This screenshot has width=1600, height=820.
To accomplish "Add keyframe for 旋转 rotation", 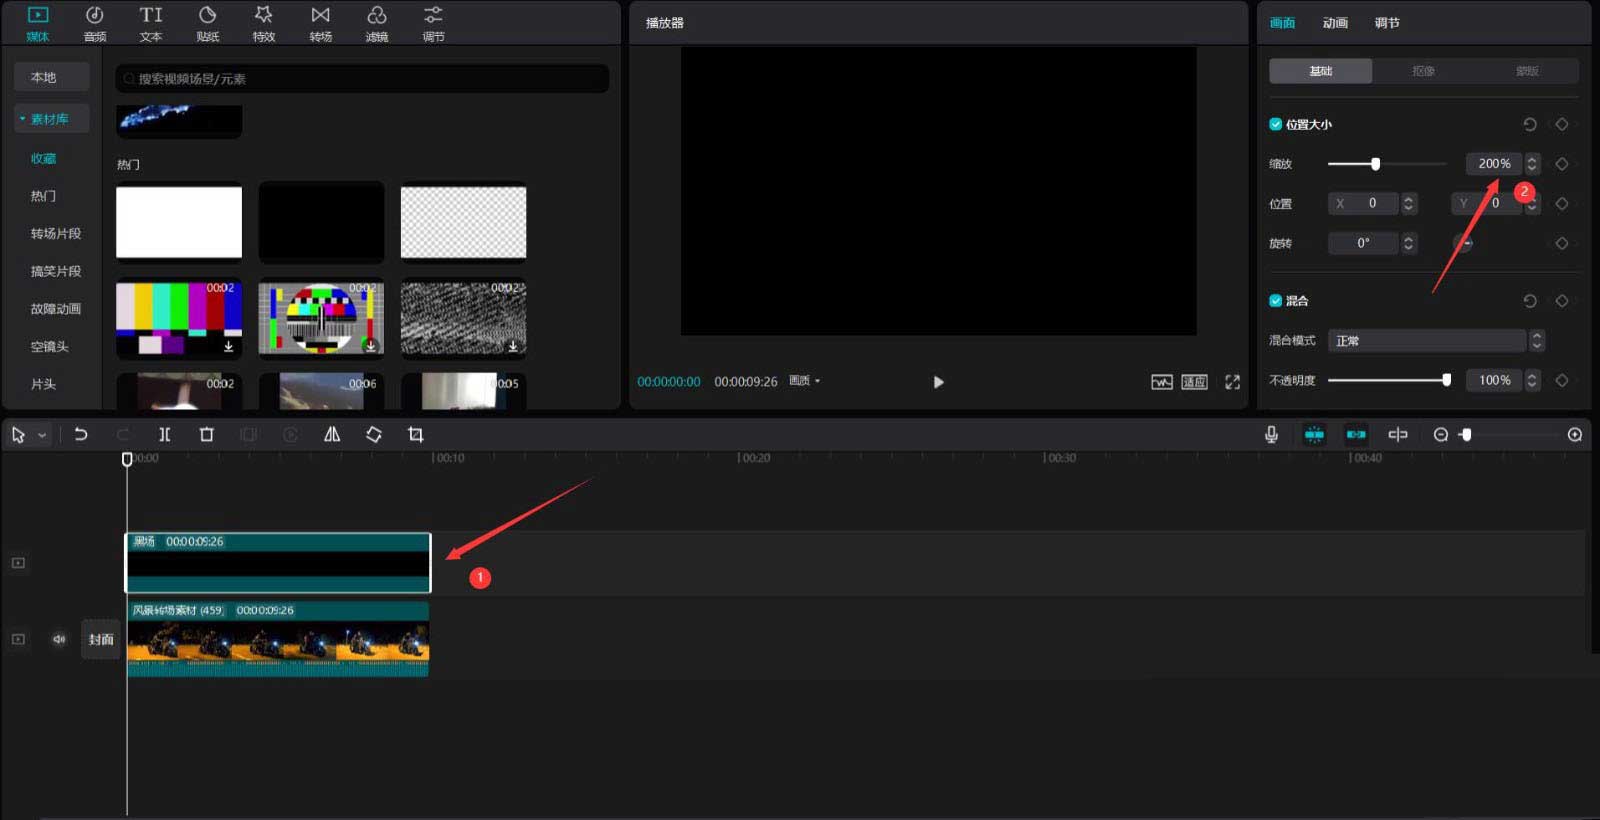I will [x=1562, y=243].
